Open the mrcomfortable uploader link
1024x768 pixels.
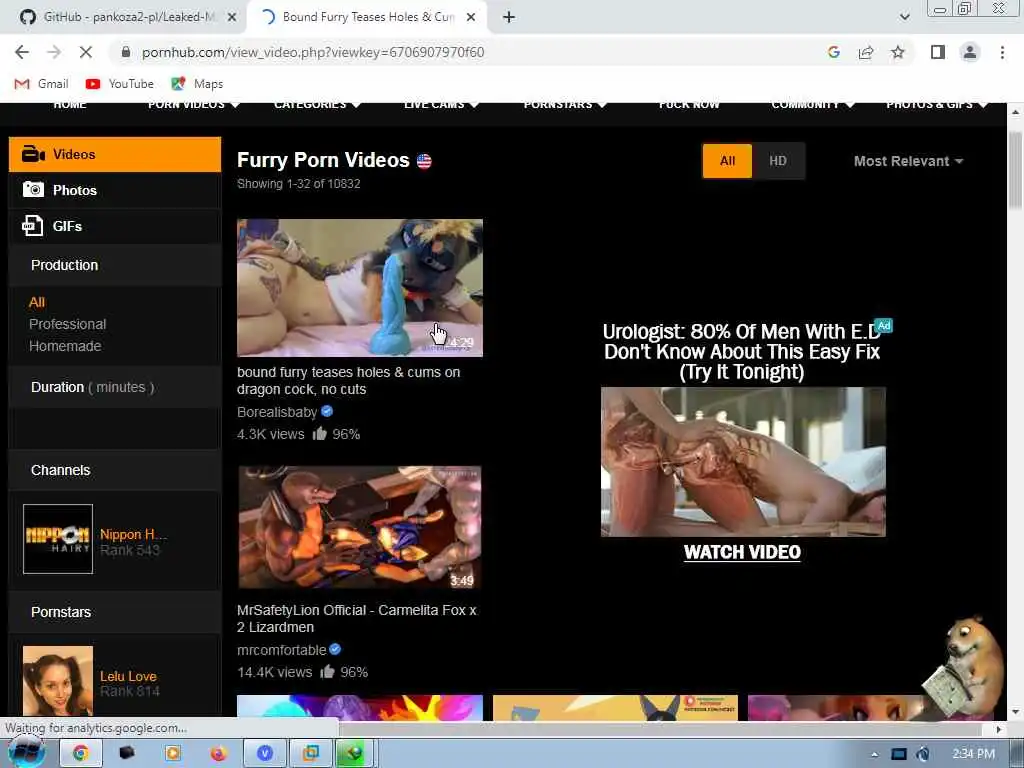pos(281,650)
